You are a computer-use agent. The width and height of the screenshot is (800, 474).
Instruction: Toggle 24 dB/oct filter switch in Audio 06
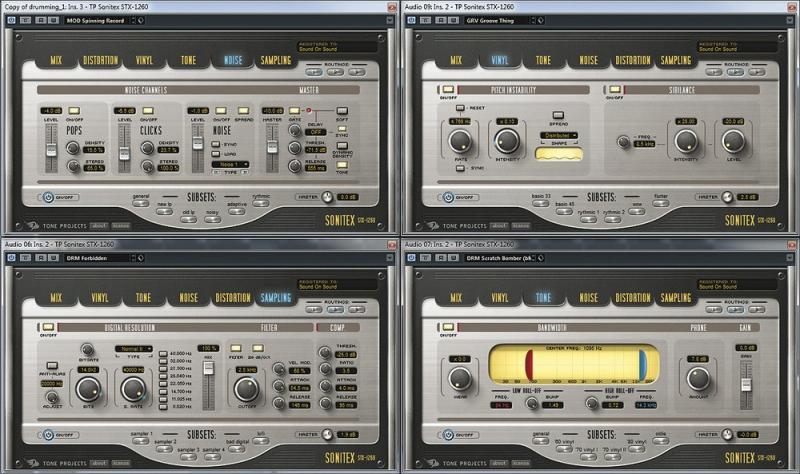pyautogui.click(x=258, y=348)
